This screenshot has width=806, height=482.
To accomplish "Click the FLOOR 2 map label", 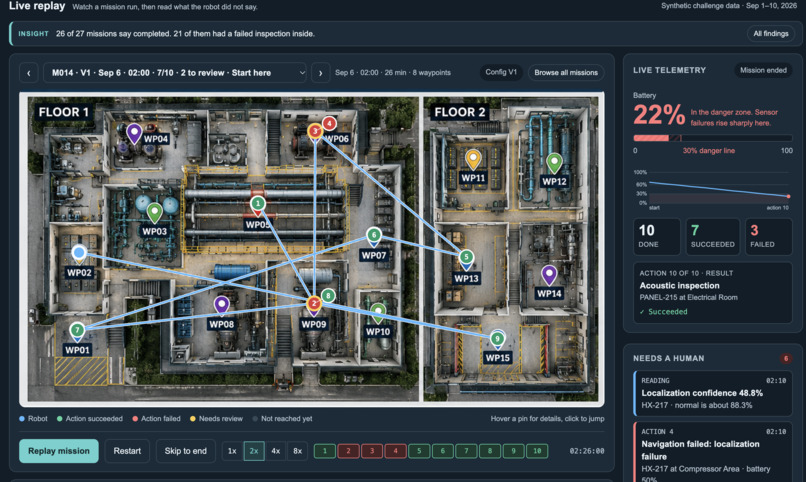I will 460,112.
